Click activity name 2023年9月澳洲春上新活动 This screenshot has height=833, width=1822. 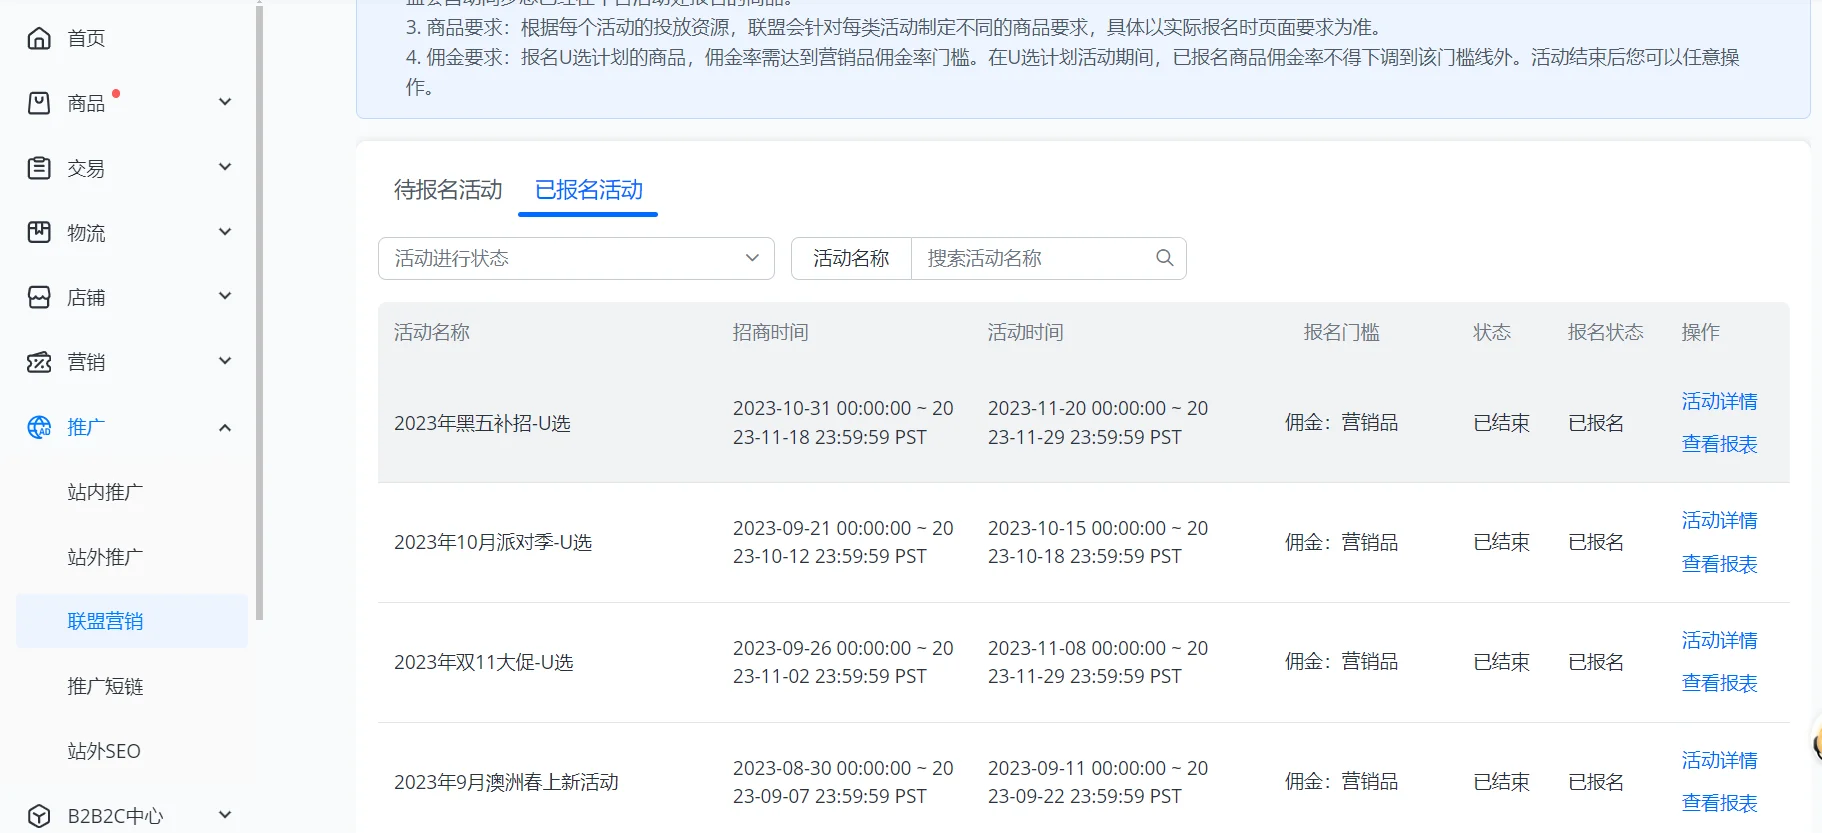click(x=506, y=782)
